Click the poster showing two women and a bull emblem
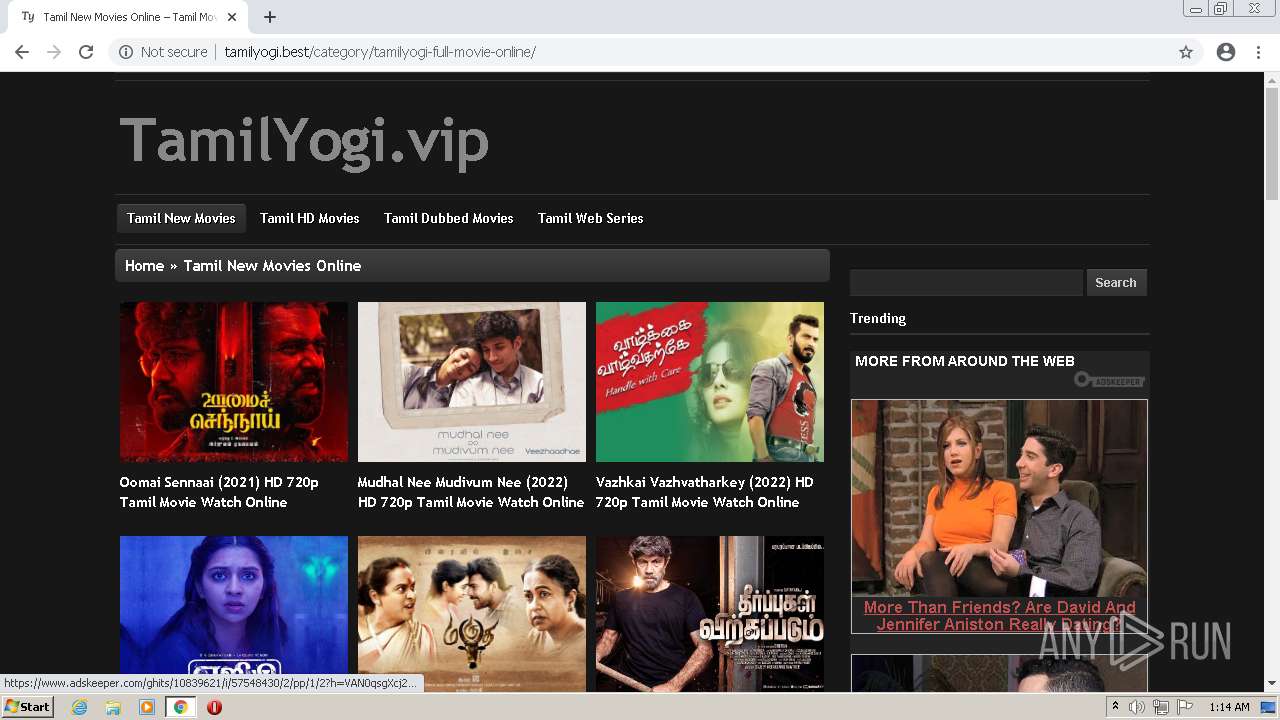Screen dimensions: 1280x720 coord(472,614)
